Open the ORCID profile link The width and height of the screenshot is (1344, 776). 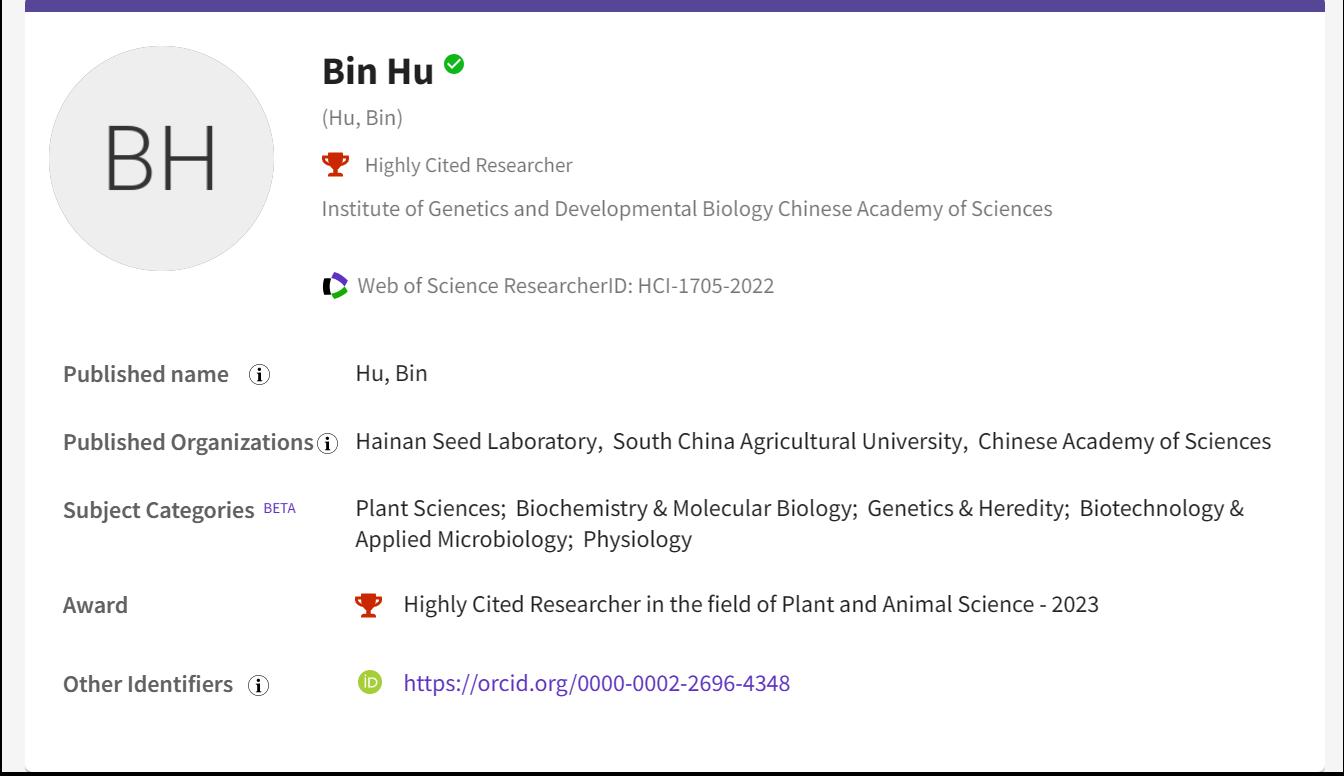point(596,683)
